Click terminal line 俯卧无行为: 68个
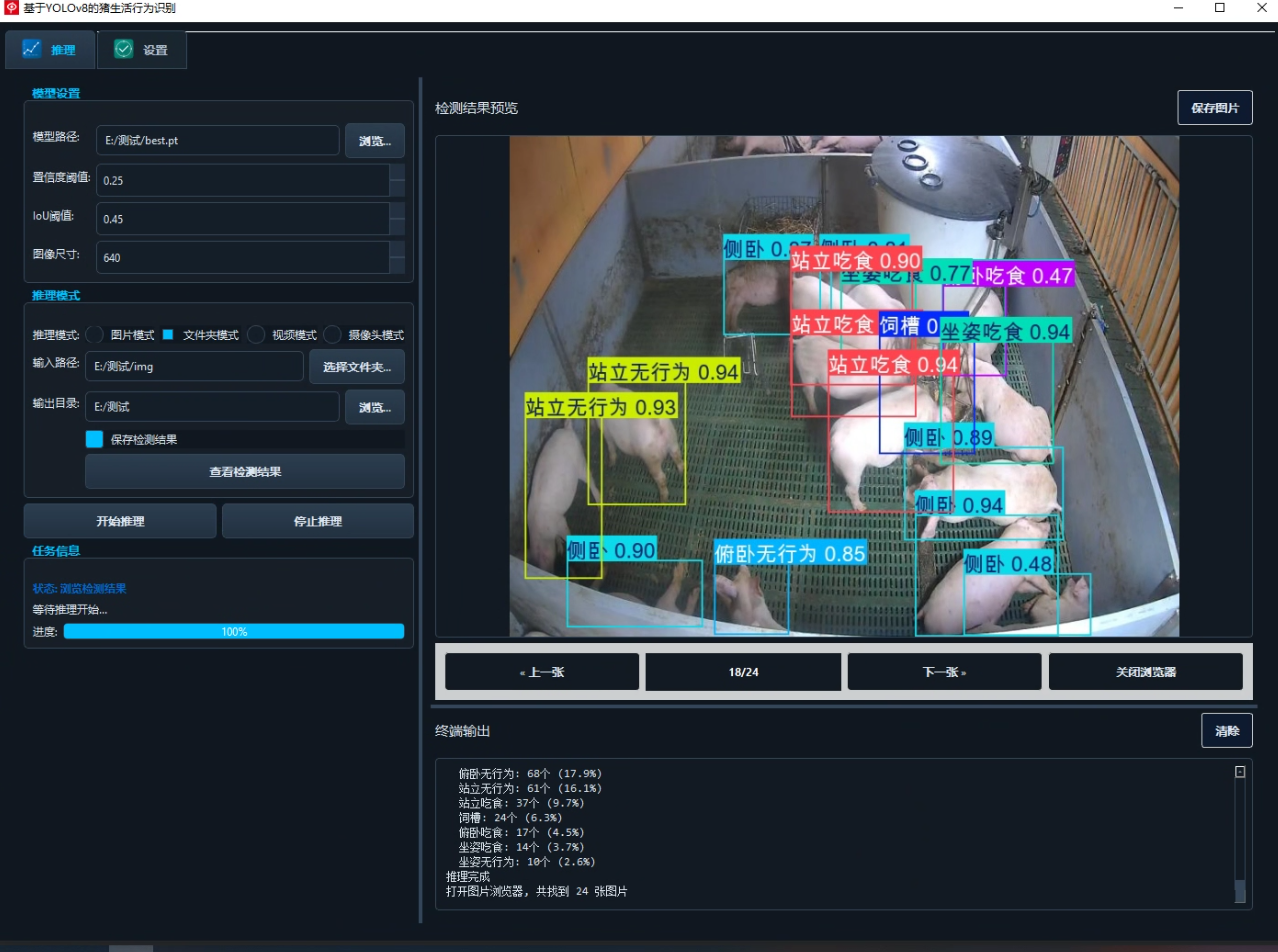Viewport: 1278px width, 952px height. click(x=530, y=773)
